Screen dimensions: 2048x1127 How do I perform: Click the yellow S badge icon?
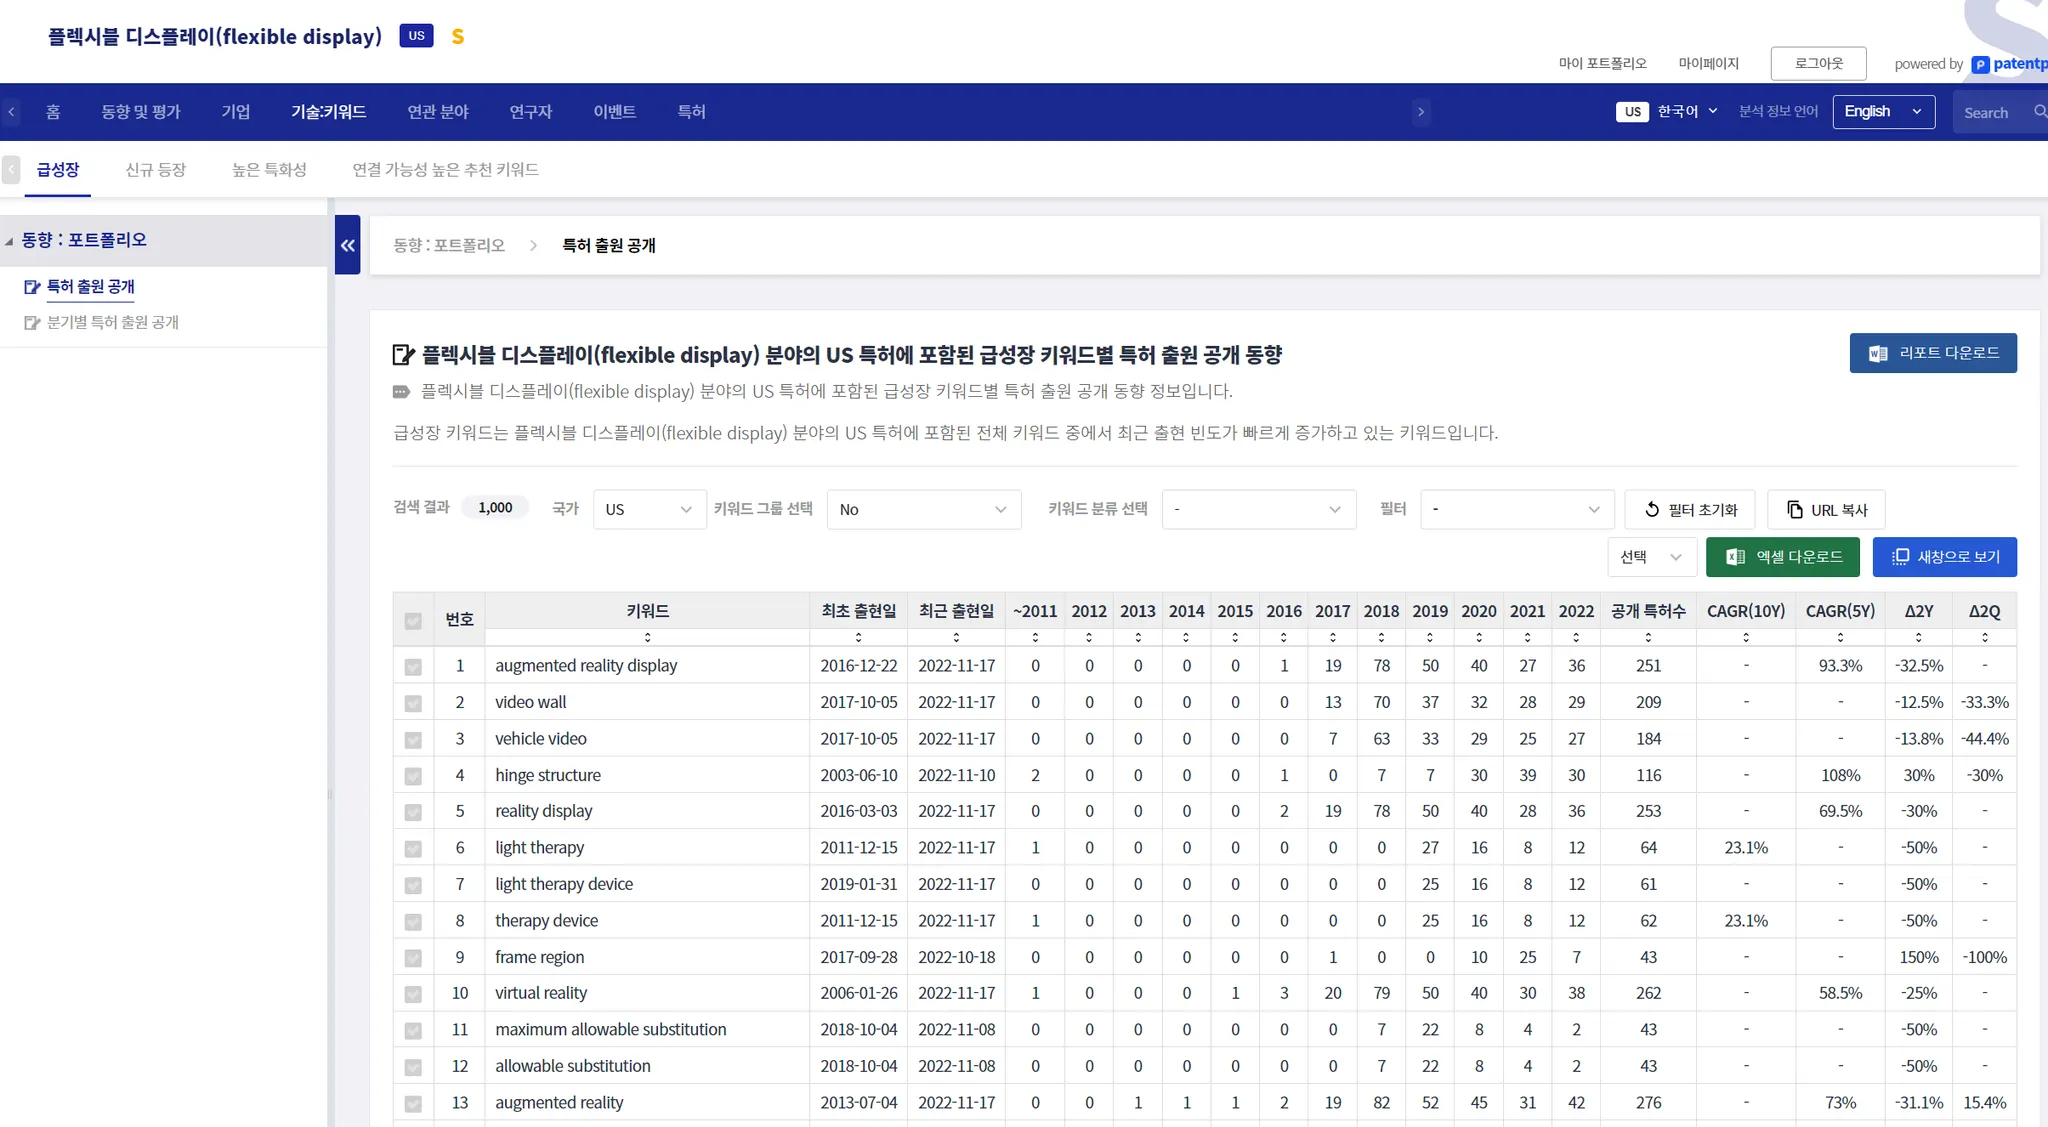click(458, 37)
